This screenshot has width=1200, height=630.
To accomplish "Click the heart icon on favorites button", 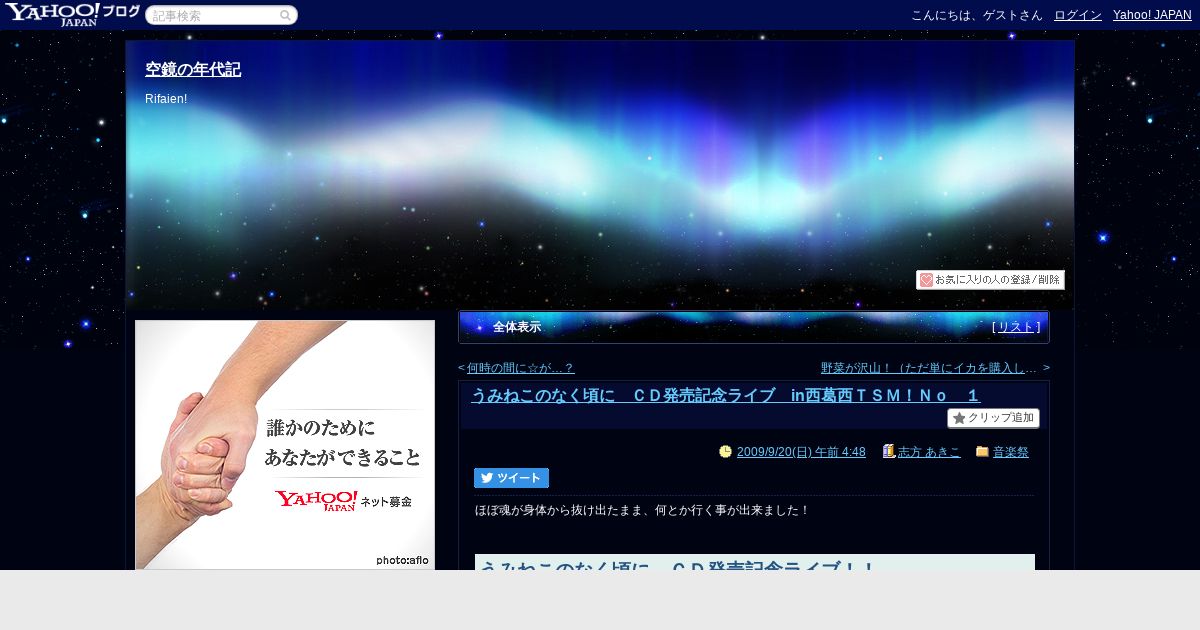I will [926, 280].
